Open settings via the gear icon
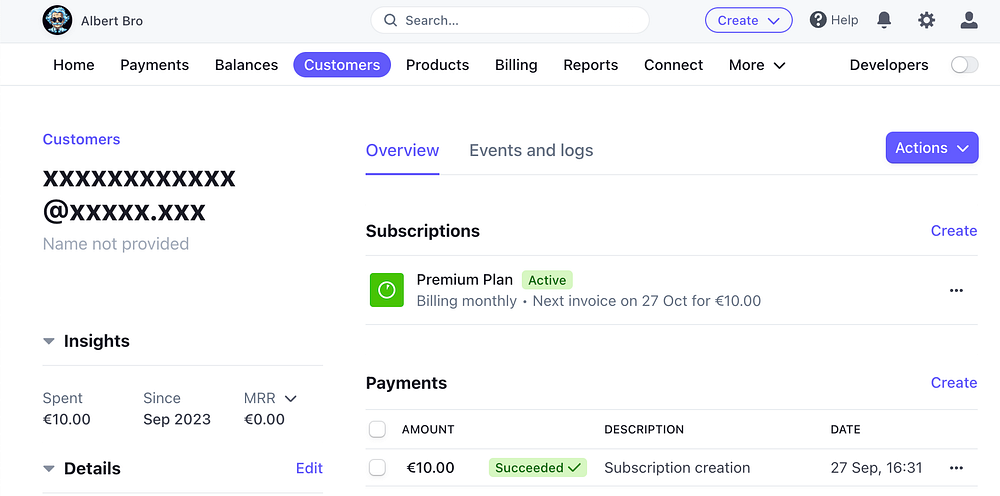This screenshot has width=1000, height=496. coord(927,20)
